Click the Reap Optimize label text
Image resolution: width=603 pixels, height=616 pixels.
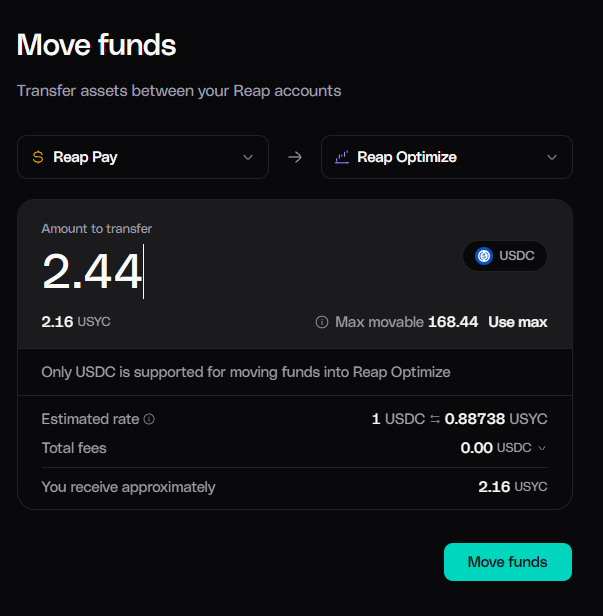(x=407, y=157)
